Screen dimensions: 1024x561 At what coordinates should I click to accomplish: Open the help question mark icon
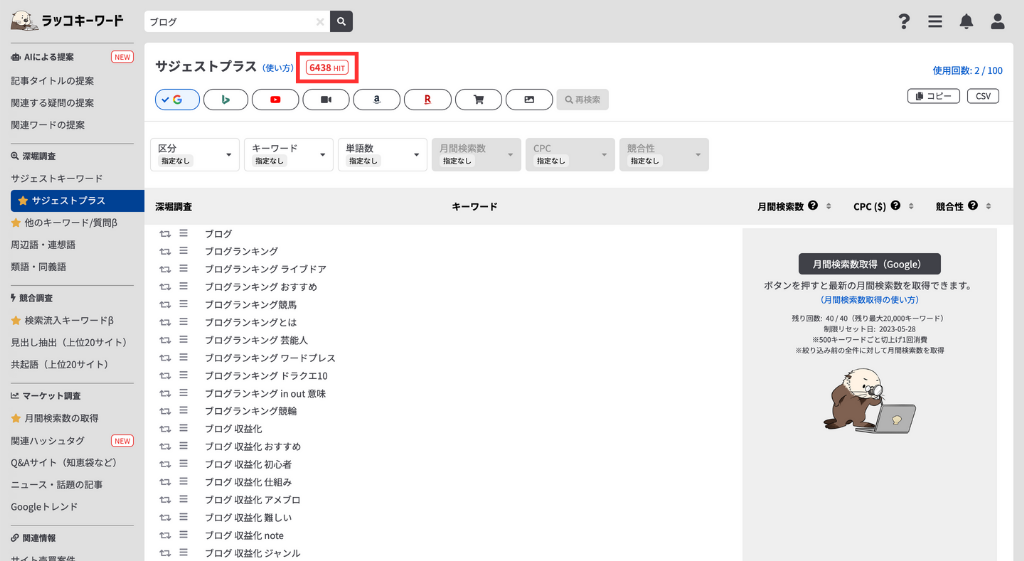[x=904, y=22]
